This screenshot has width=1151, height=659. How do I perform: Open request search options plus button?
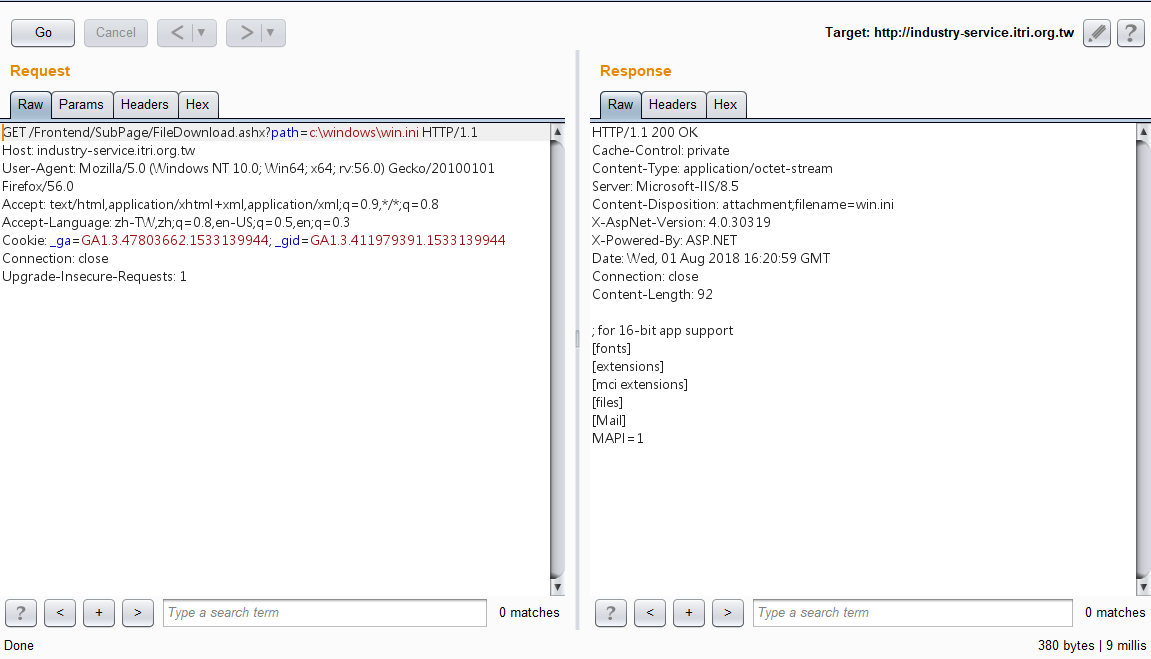pyautogui.click(x=99, y=613)
